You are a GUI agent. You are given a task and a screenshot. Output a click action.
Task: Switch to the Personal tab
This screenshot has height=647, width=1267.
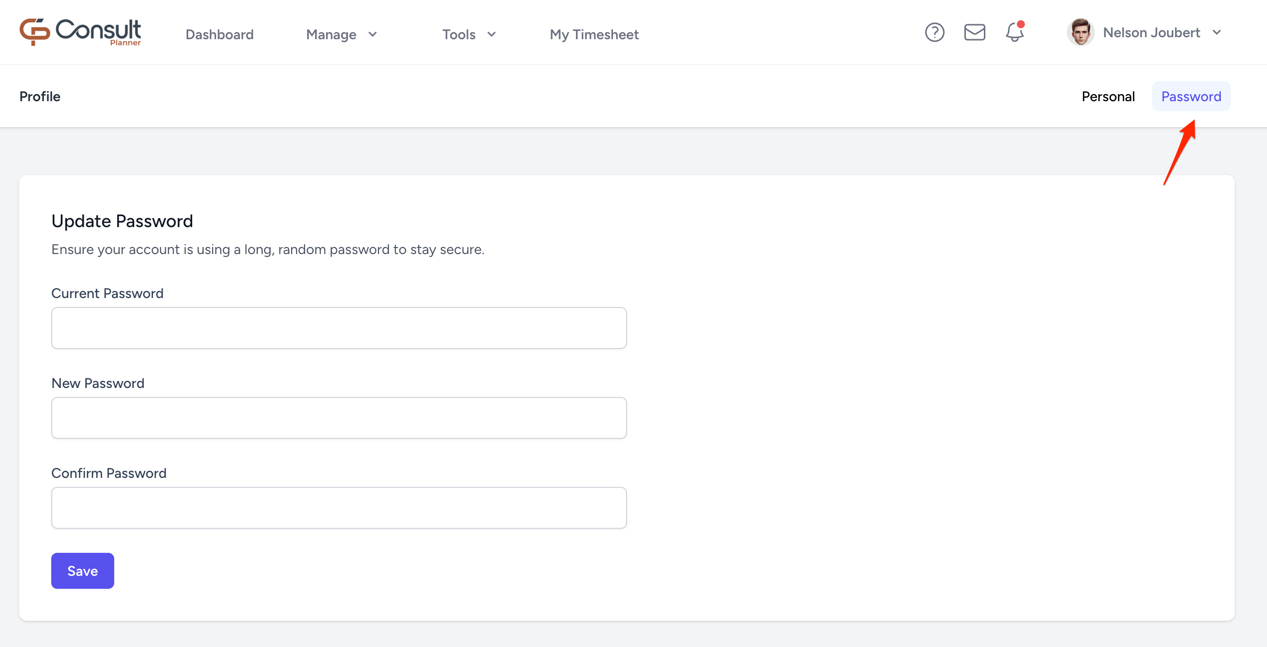(x=1108, y=96)
